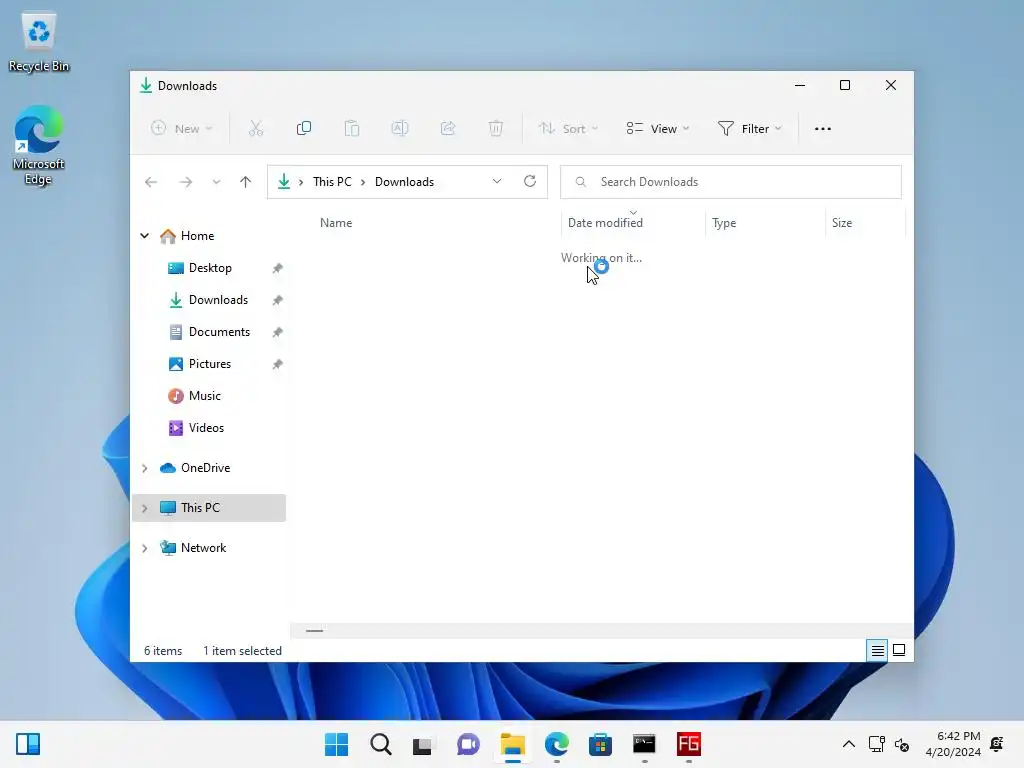Expand the Network tree node
Screen dimensions: 1024x768
145,549
